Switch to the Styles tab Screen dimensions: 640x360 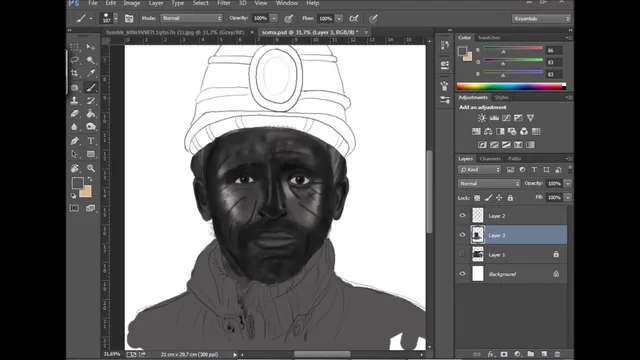502,98
